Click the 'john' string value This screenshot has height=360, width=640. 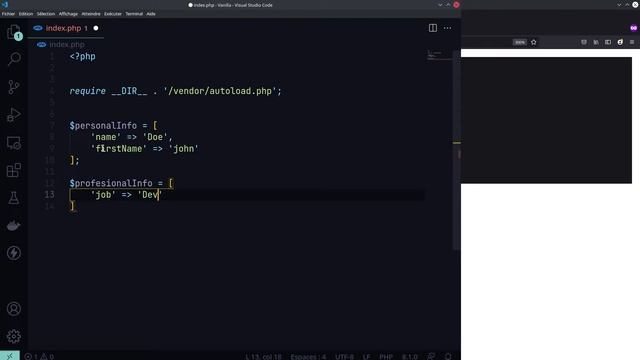click(x=184, y=149)
